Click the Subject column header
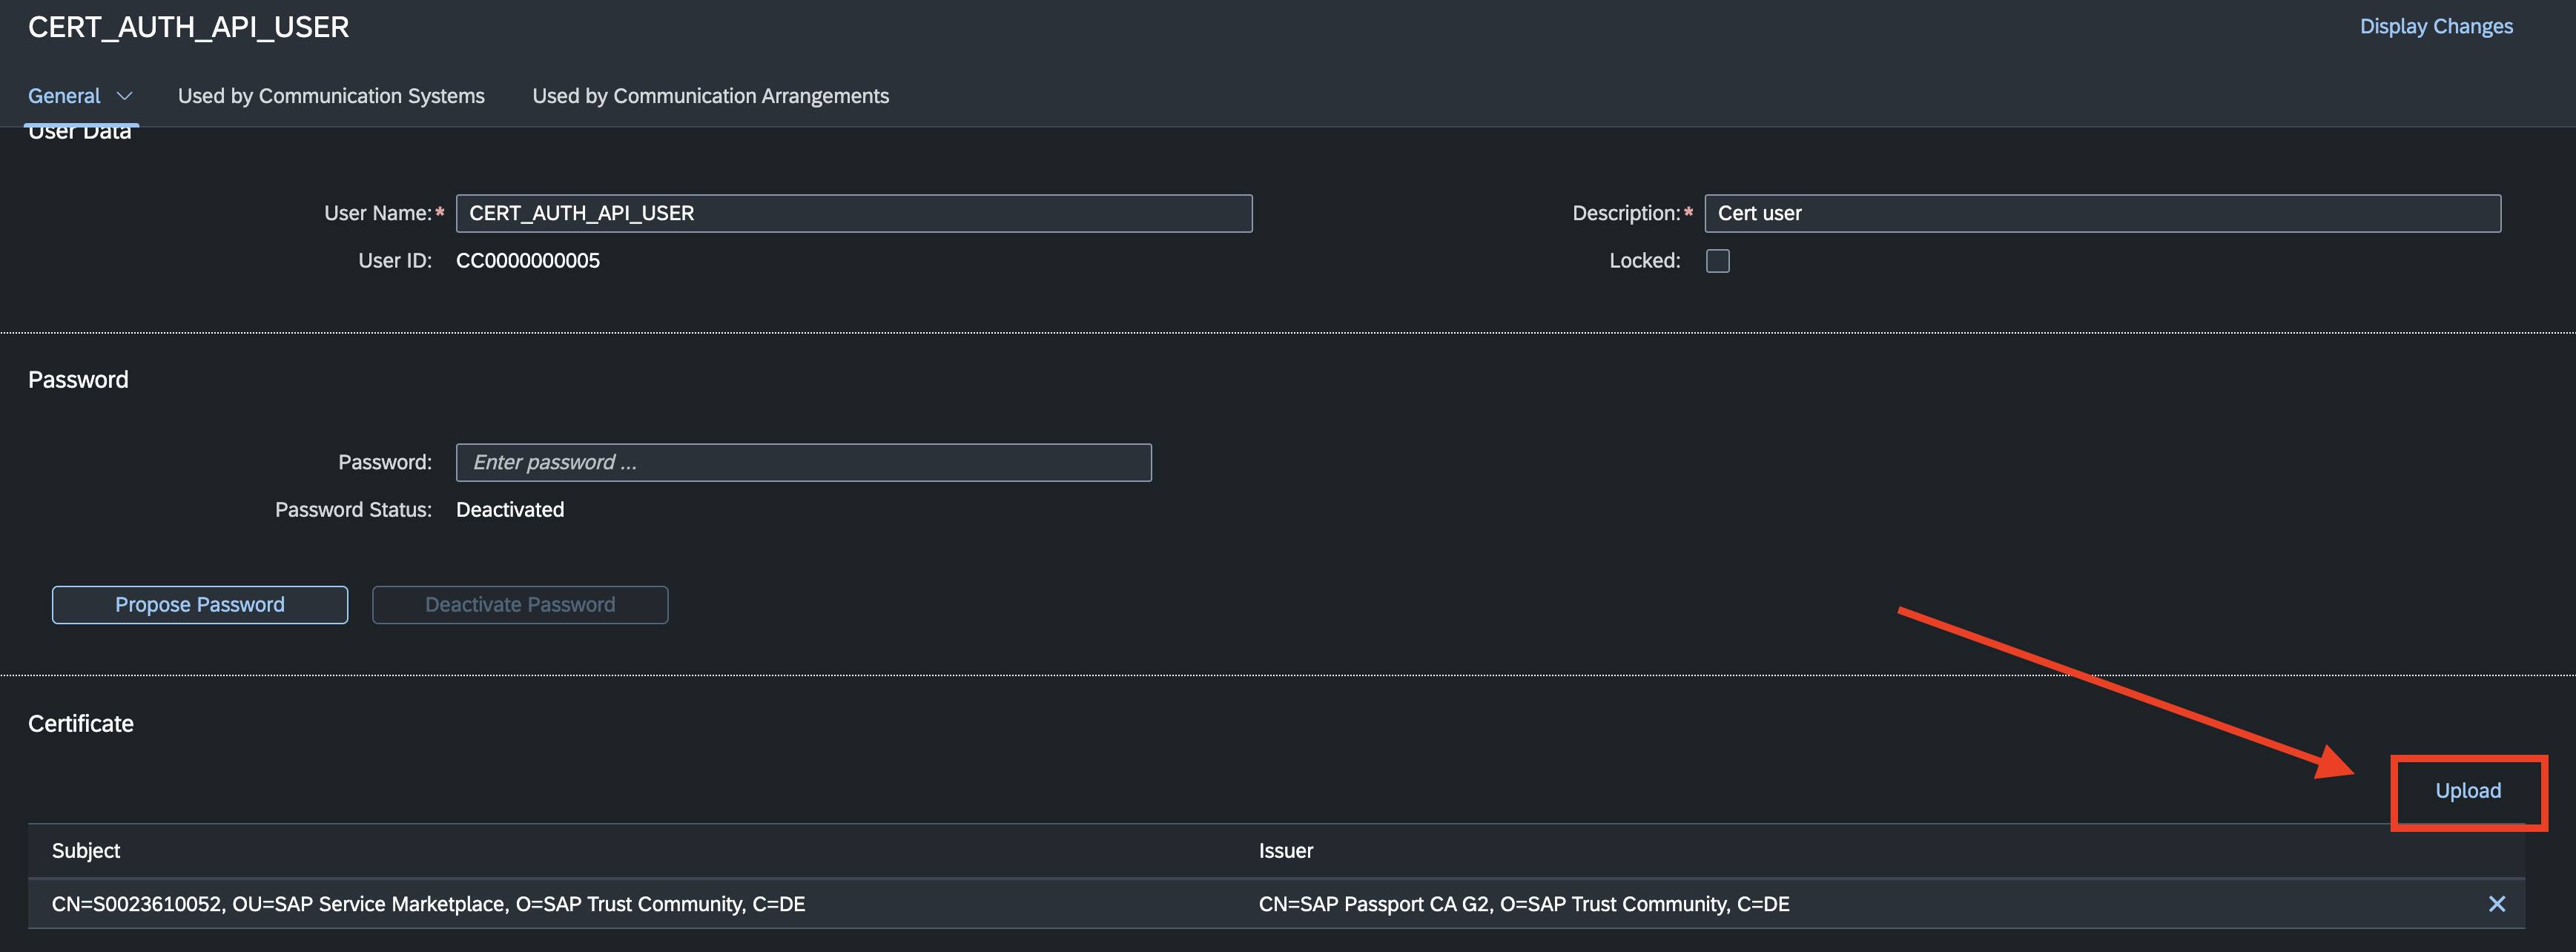Screen dimensions: 2576x952 pos(85,850)
